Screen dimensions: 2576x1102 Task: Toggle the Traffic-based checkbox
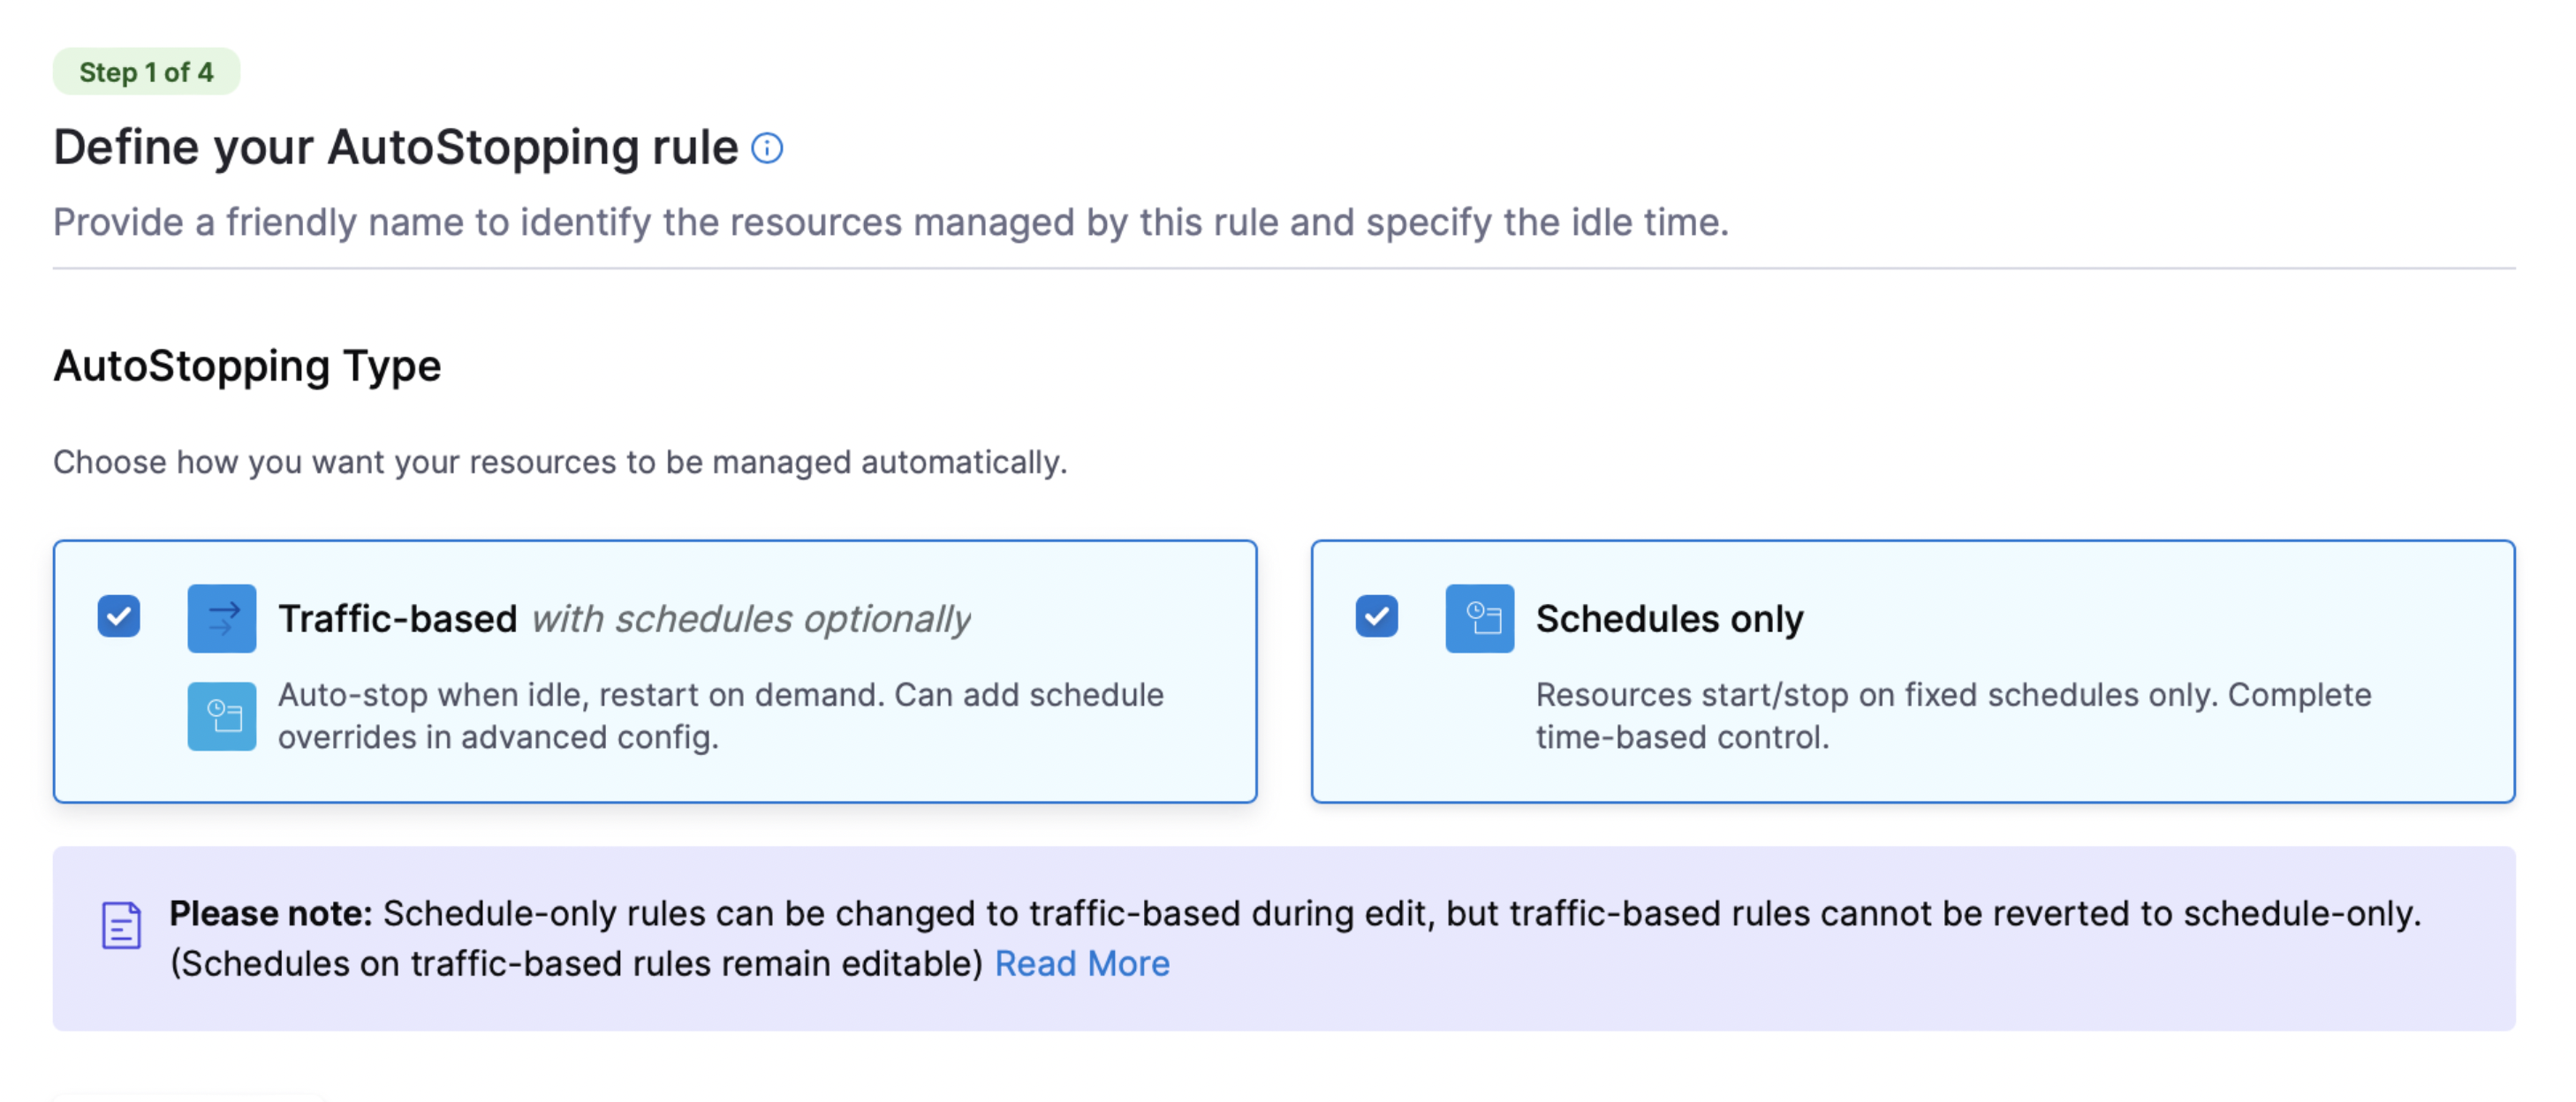coord(119,616)
